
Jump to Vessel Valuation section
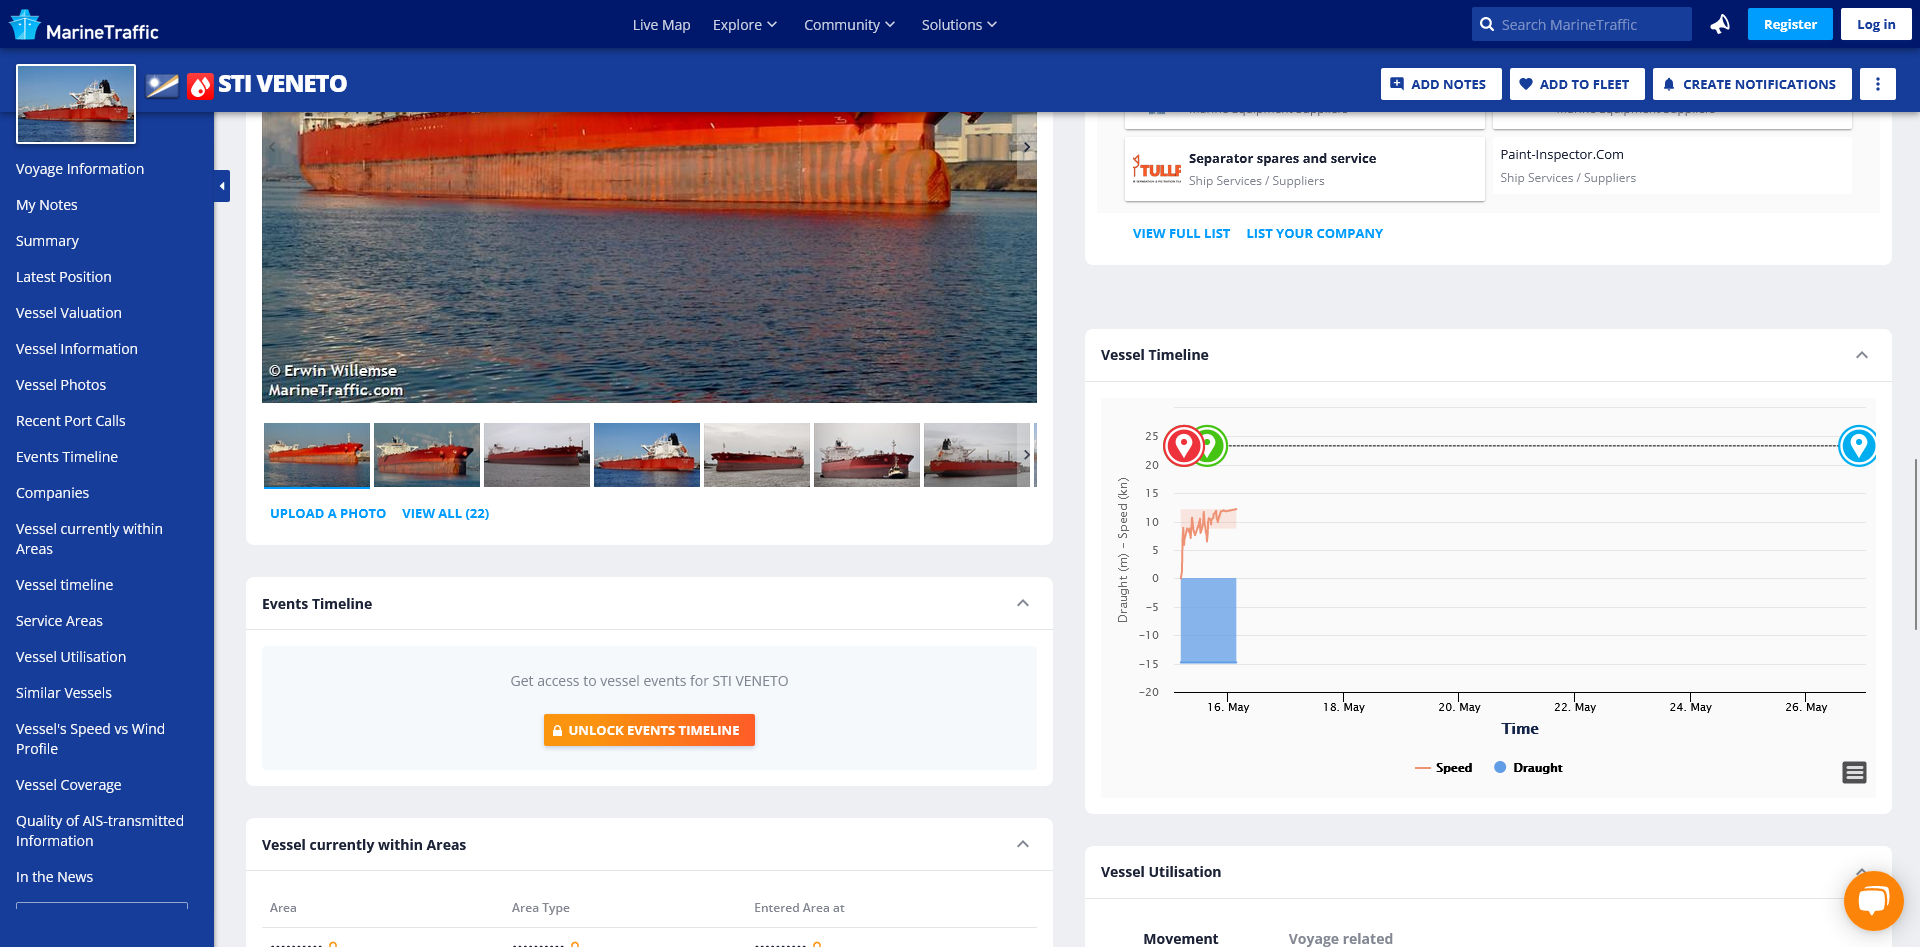[x=69, y=313]
